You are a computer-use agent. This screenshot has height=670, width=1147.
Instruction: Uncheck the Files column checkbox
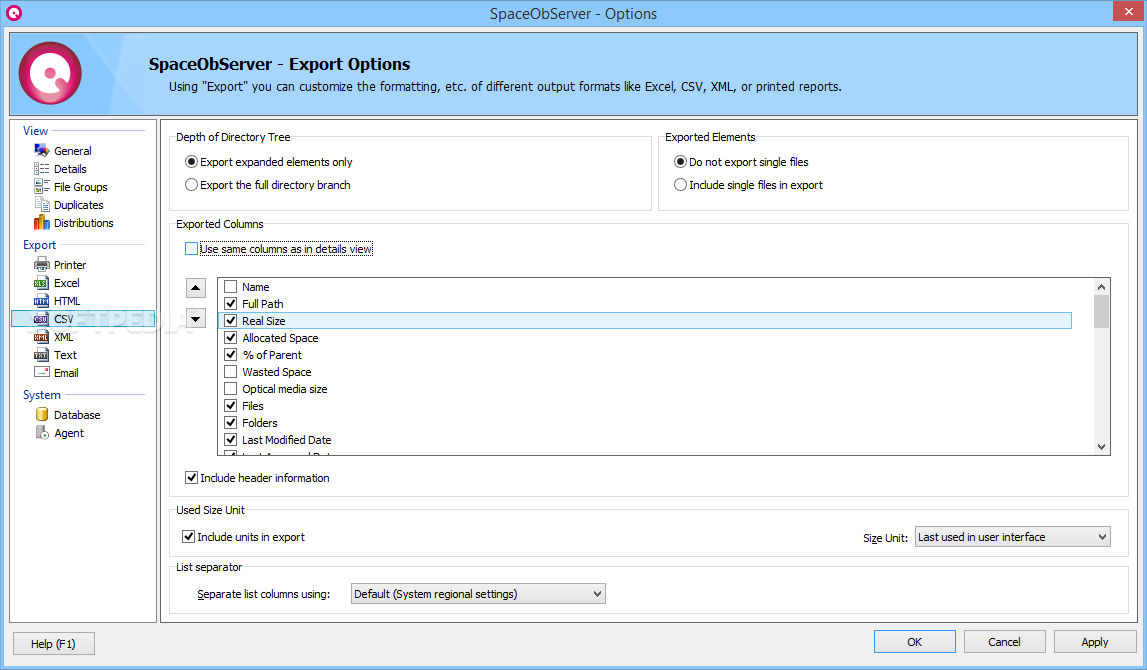pyautogui.click(x=230, y=405)
